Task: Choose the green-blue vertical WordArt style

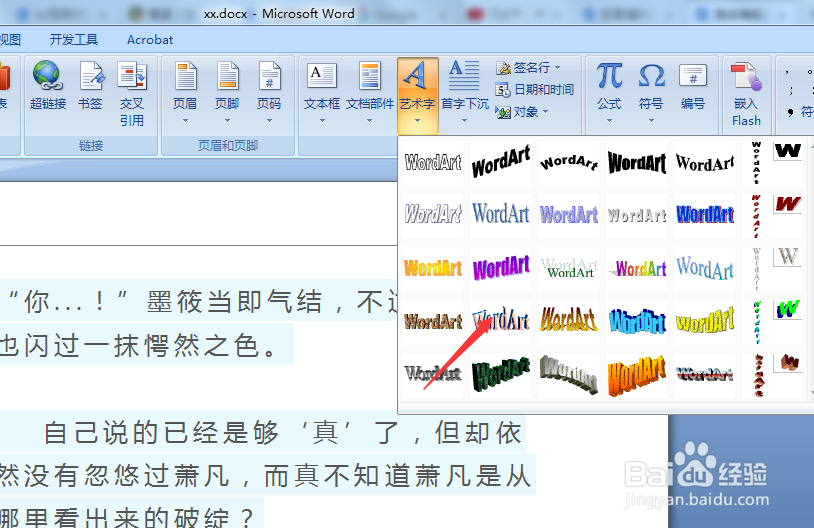Action: click(x=756, y=322)
